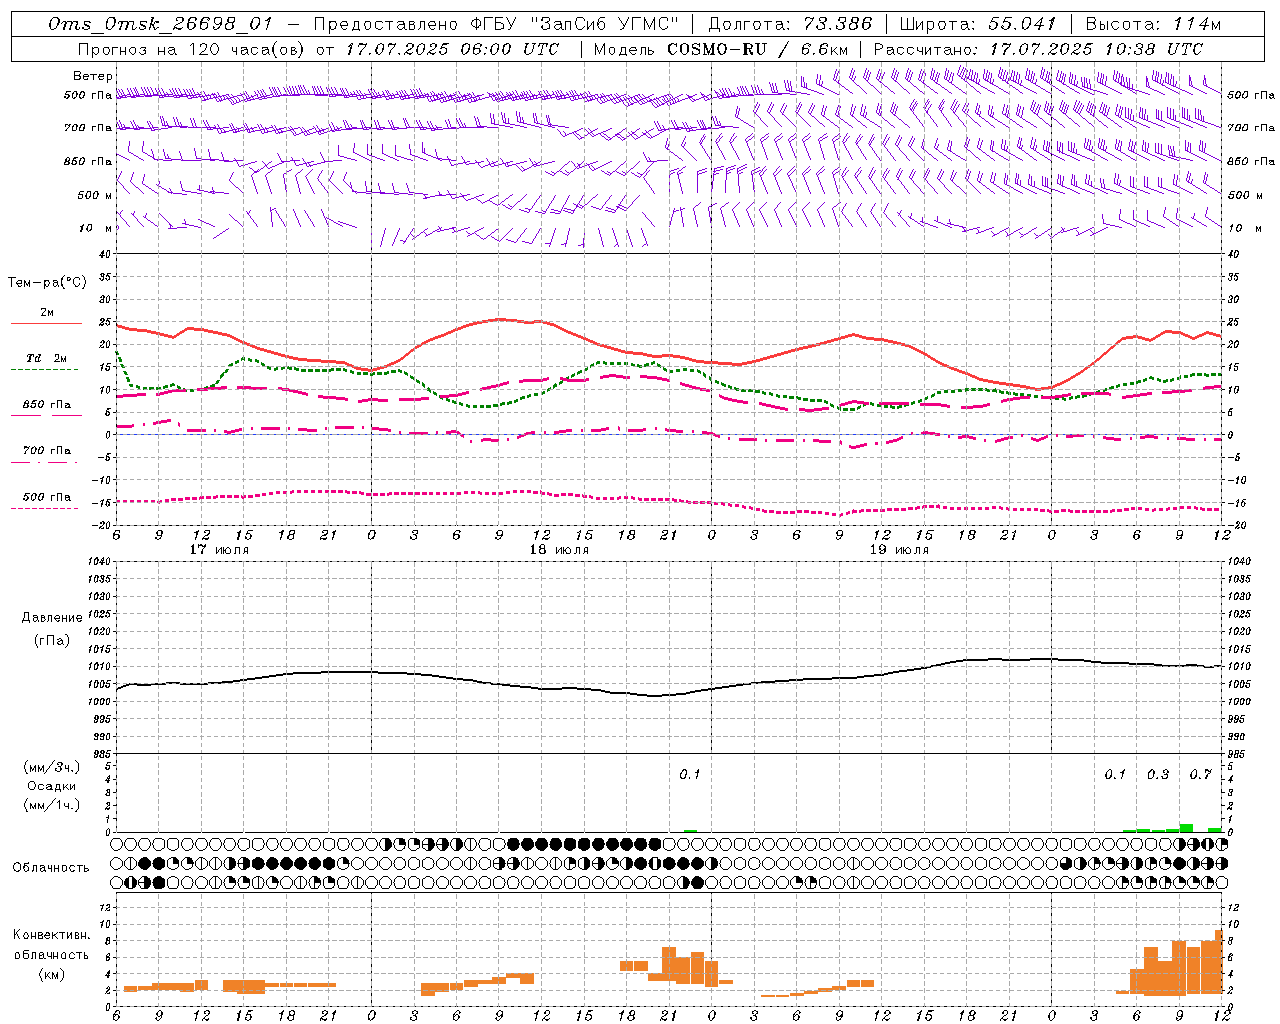
Task: Click the 17 июля date label
Action: pos(219,549)
